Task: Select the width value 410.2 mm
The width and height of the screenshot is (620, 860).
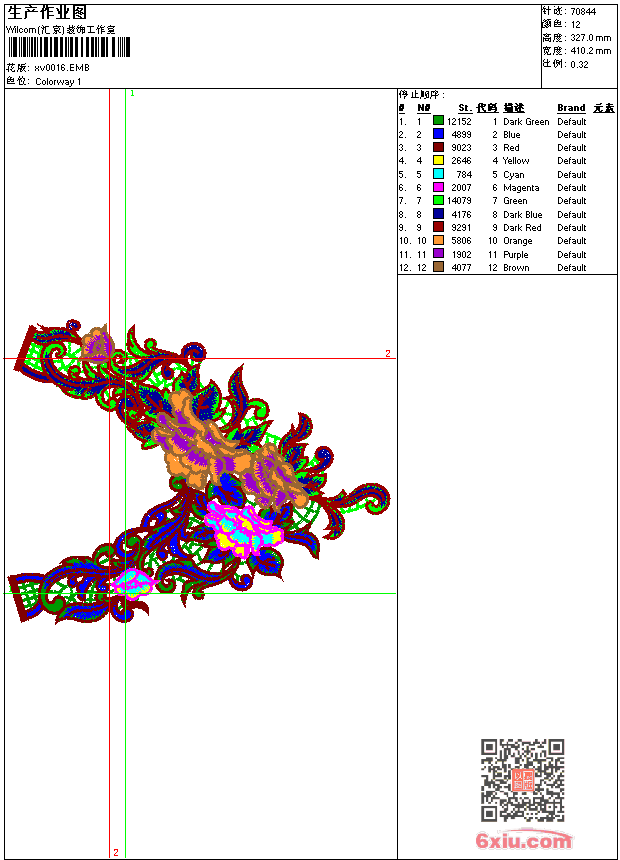Action: click(591, 51)
